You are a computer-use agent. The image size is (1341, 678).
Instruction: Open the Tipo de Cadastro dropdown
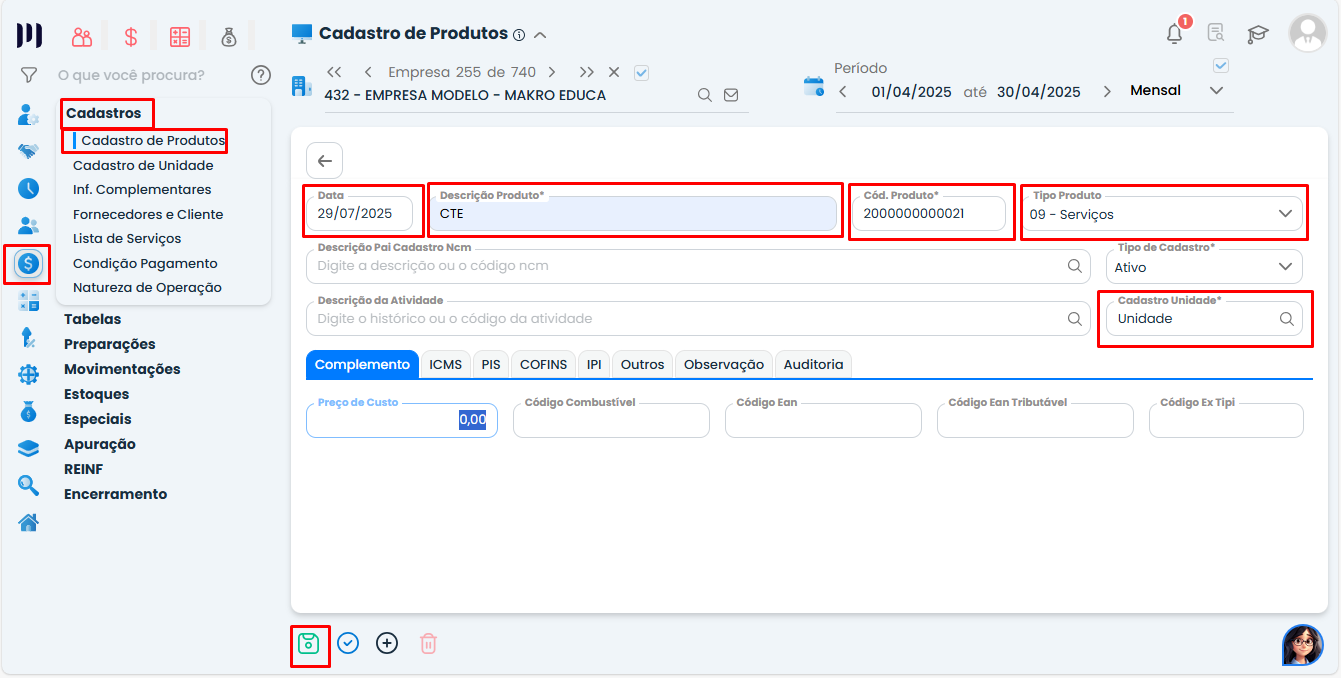point(1285,267)
